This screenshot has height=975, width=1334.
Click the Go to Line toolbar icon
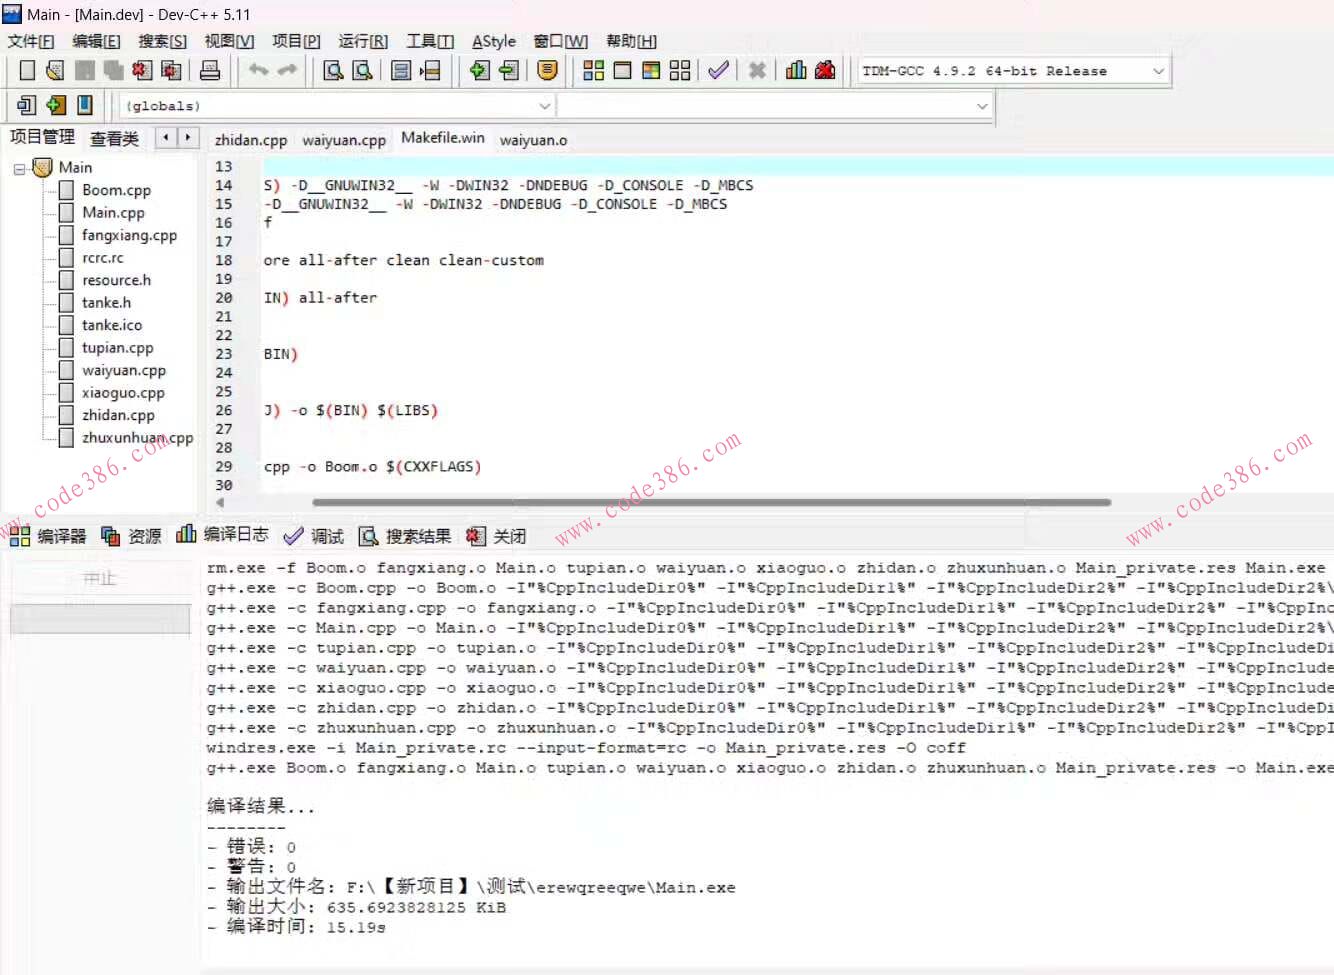click(x=430, y=70)
